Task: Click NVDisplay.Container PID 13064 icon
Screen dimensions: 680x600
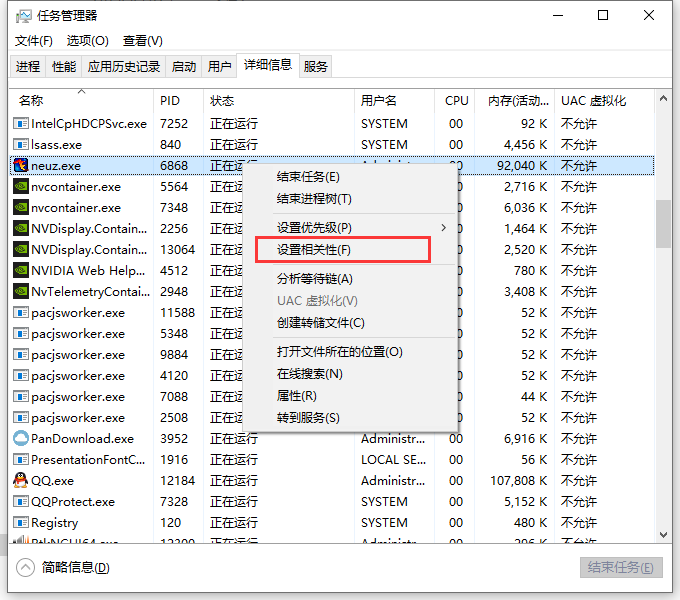Action: (20, 249)
